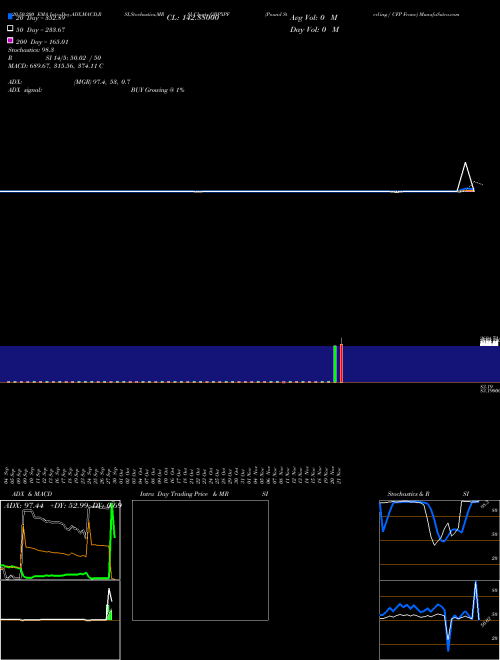This screenshot has height=660, width=500.
Task: Open the ADX & MACD chart panel
Action: 60,540
